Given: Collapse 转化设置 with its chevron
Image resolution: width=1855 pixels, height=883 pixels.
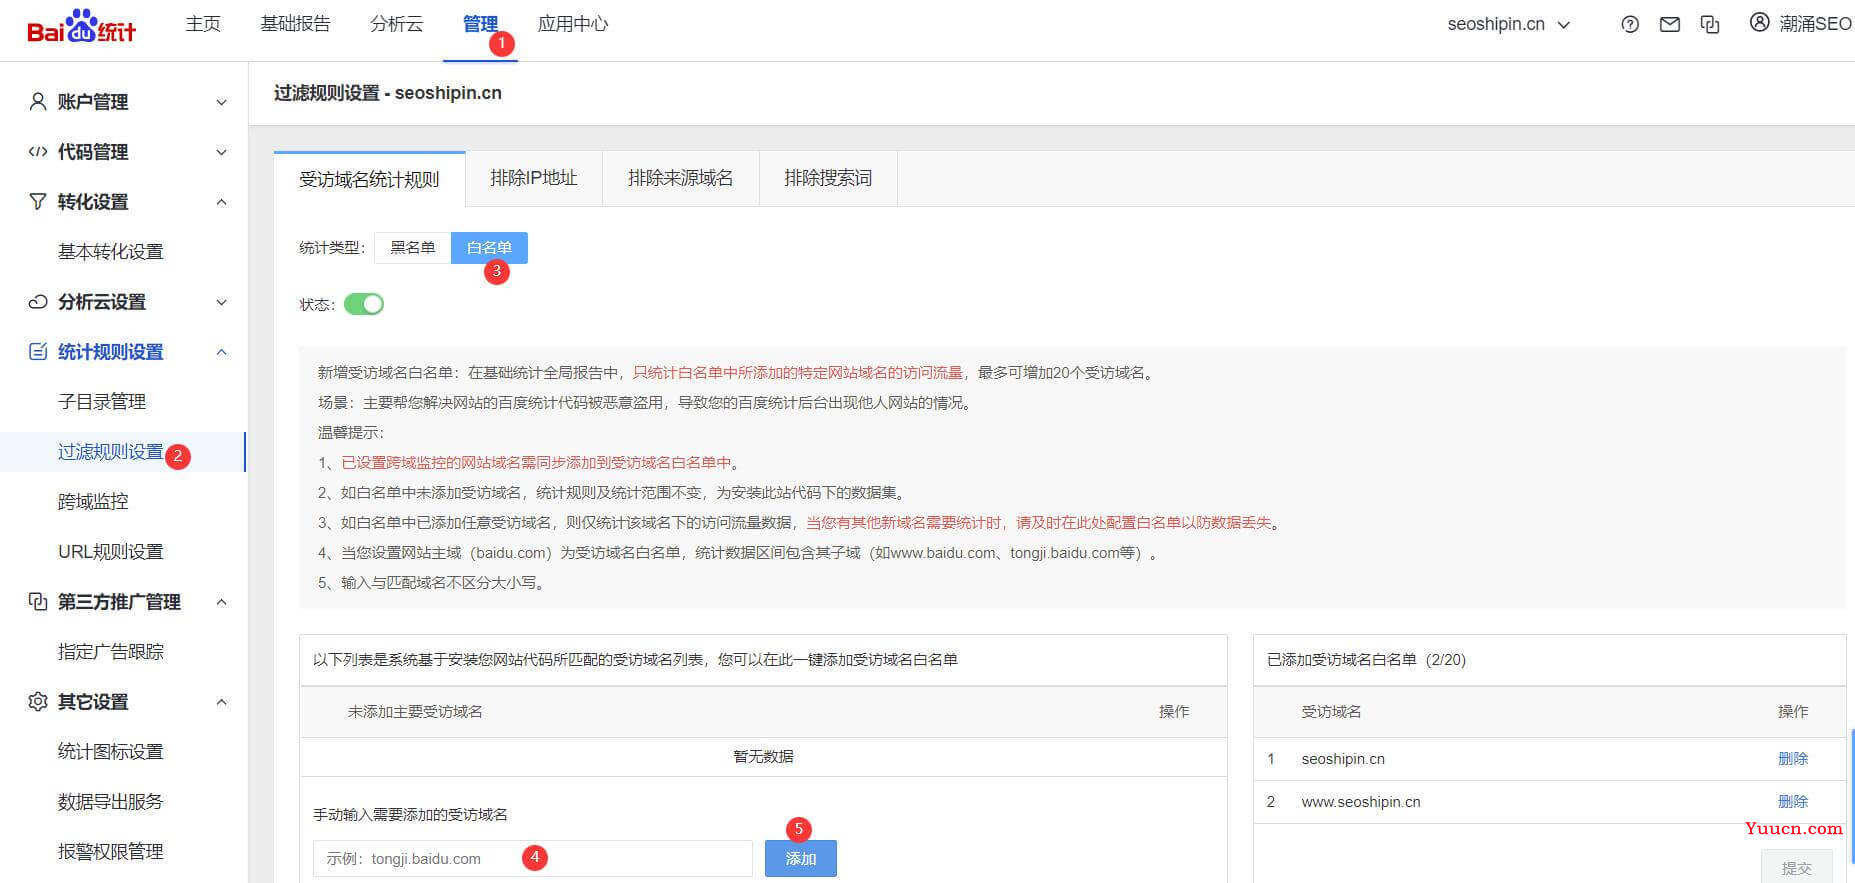Looking at the screenshot, I should pyautogui.click(x=222, y=202).
